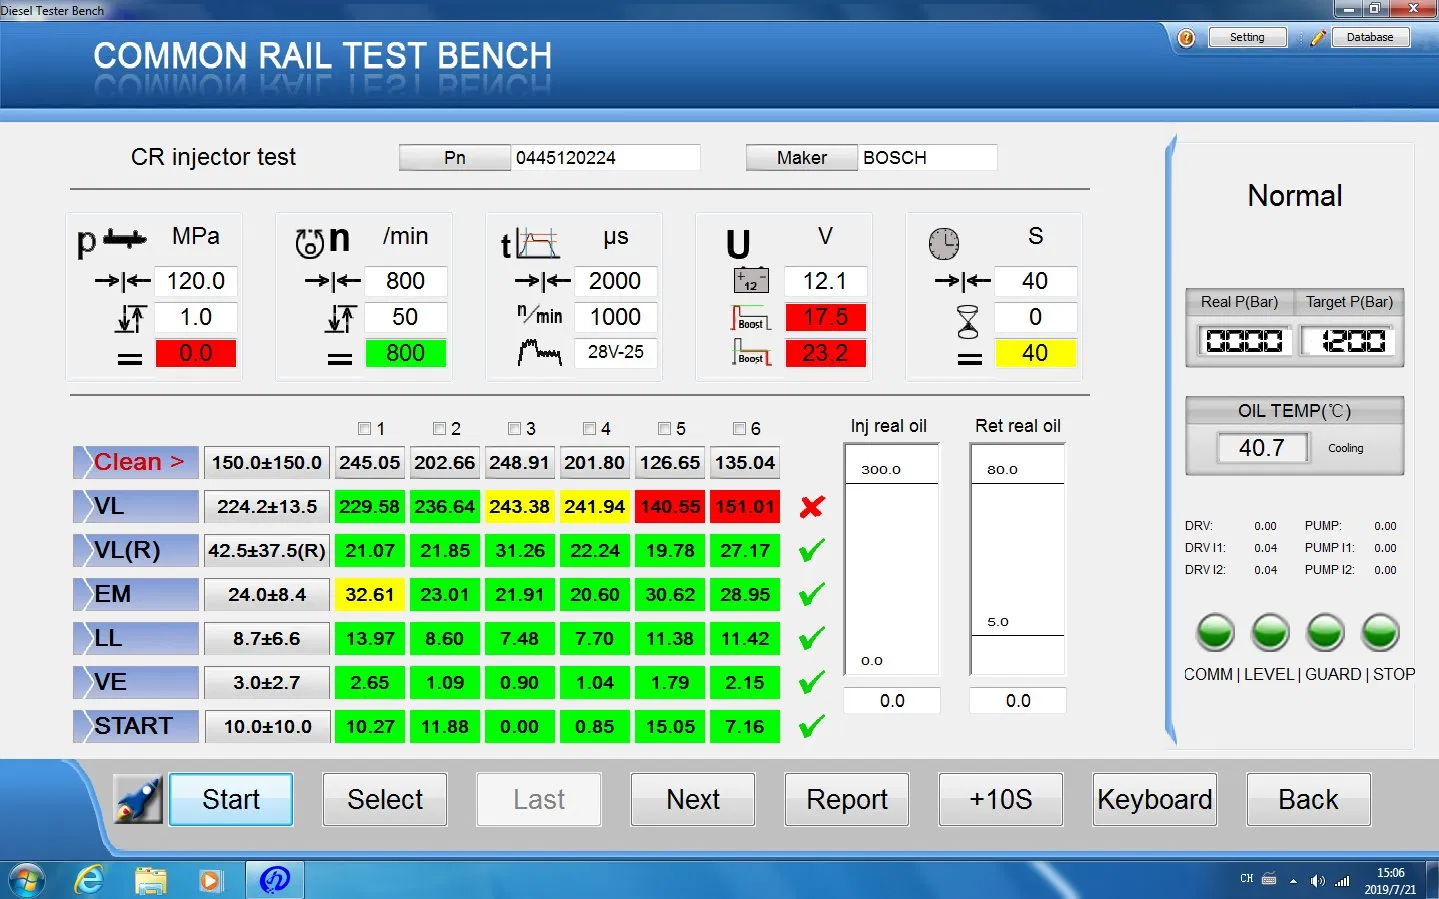
Task: Click the 12V battery icon
Action: coord(750,281)
